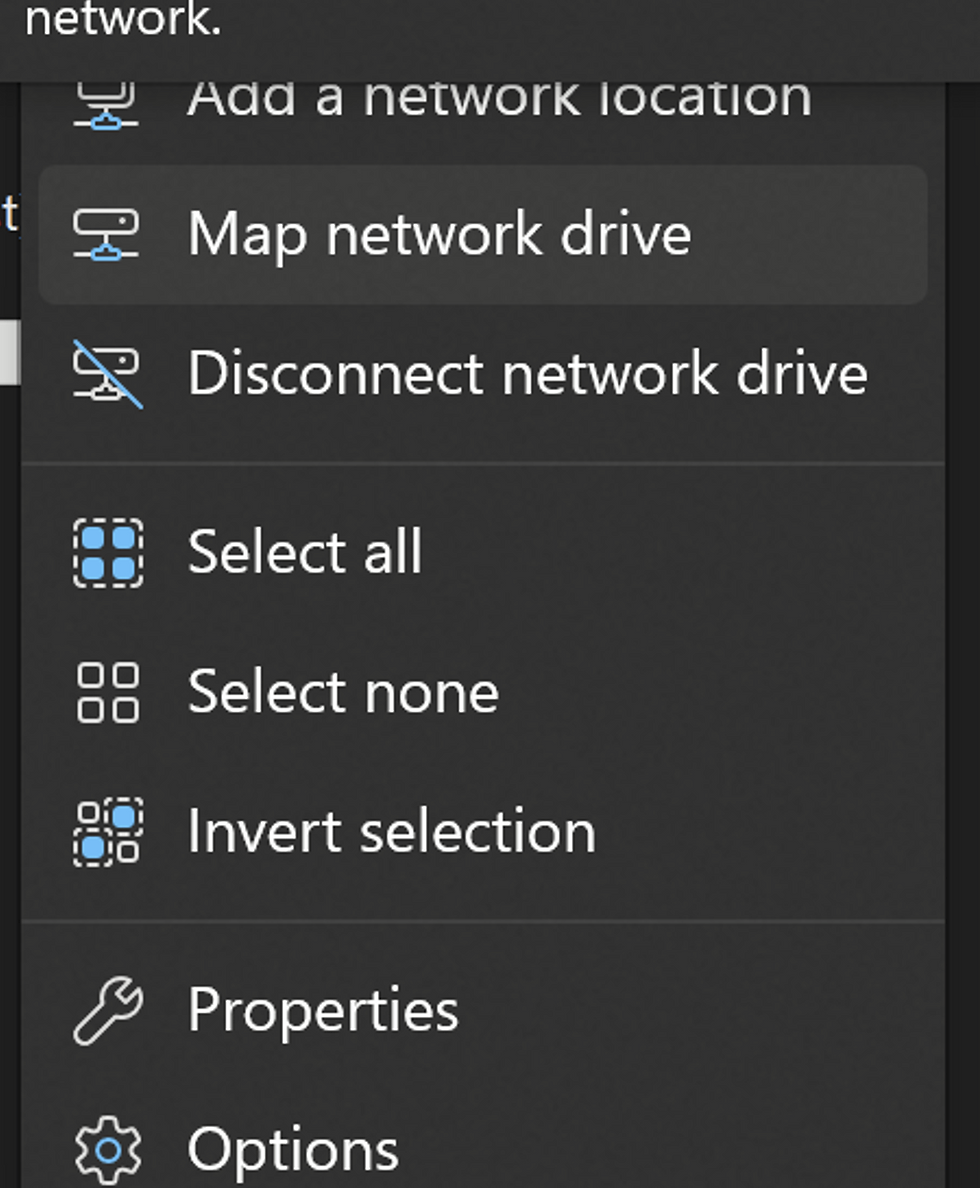Open 'Properties' from the menu
The width and height of the screenshot is (980, 1188).
(x=323, y=1011)
